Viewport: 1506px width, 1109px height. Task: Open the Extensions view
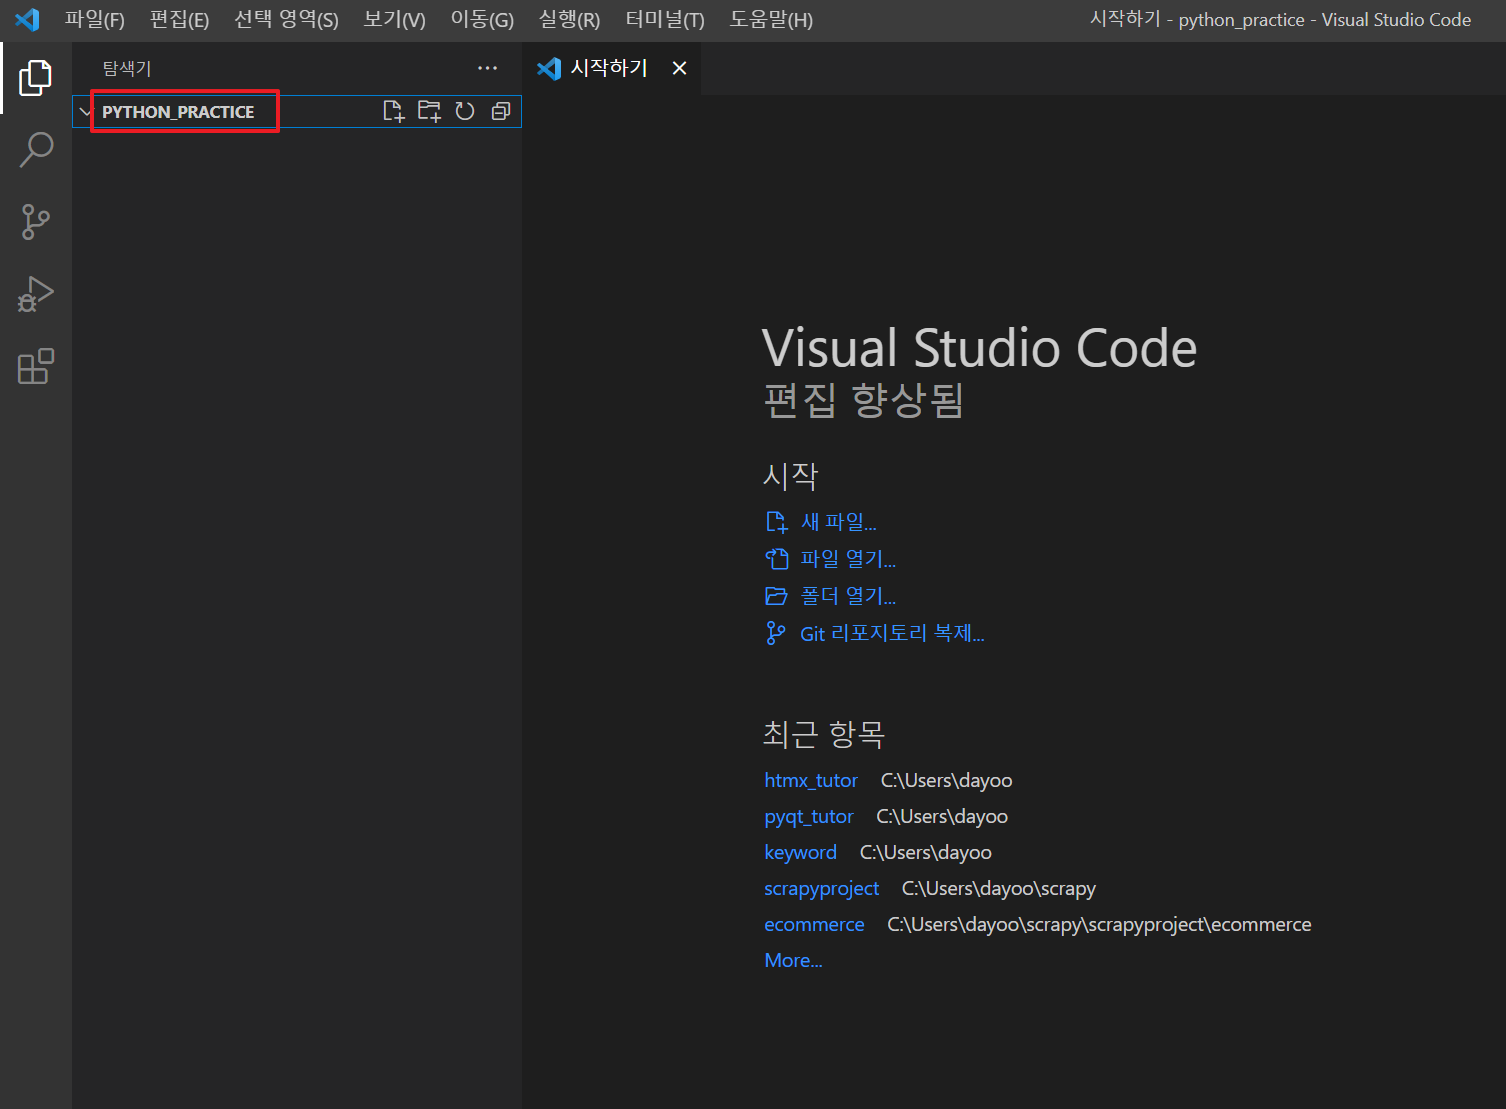[36, 366]
